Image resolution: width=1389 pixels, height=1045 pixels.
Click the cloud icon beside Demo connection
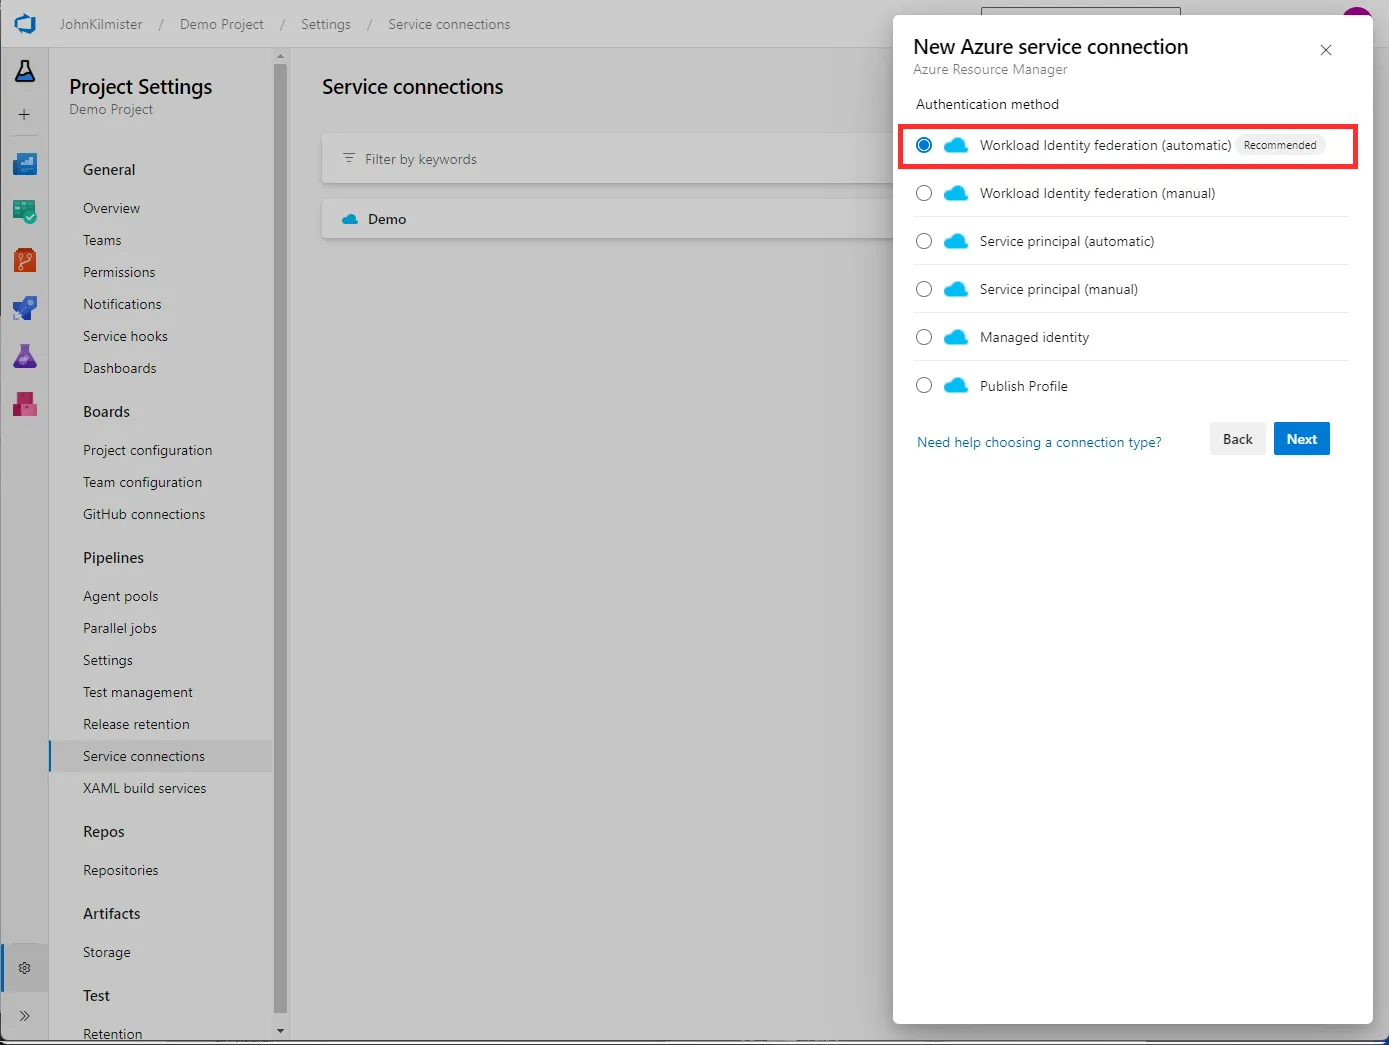coord(350,219)
